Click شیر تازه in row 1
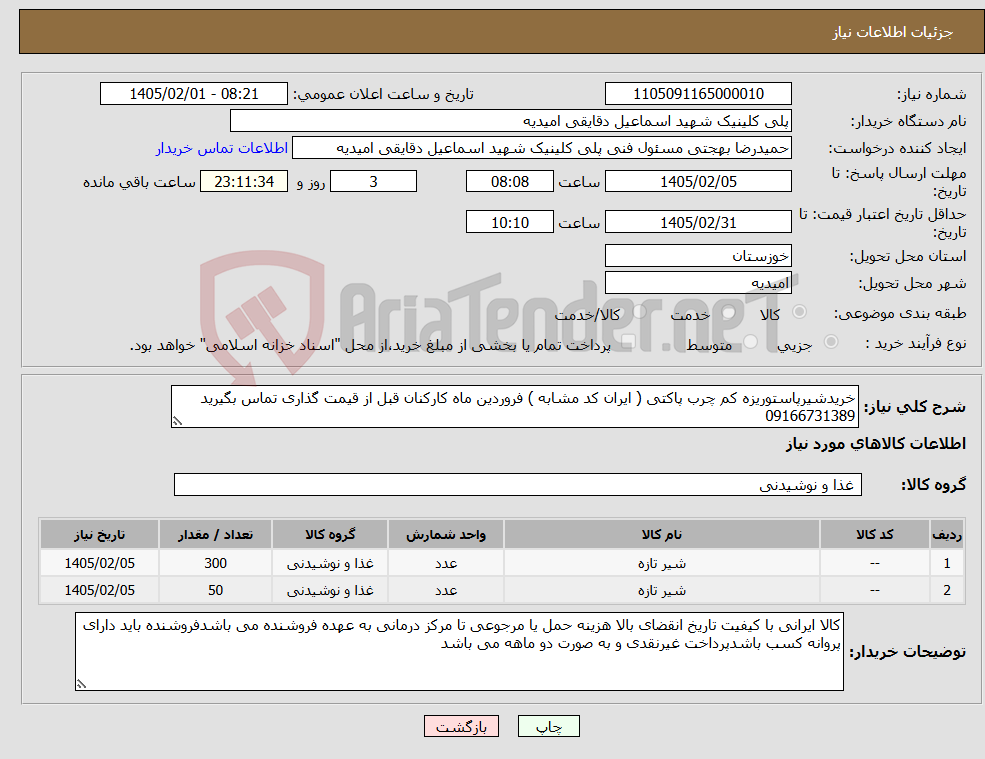The width and height of the screenshot is (985, 759). click(661, 563)
